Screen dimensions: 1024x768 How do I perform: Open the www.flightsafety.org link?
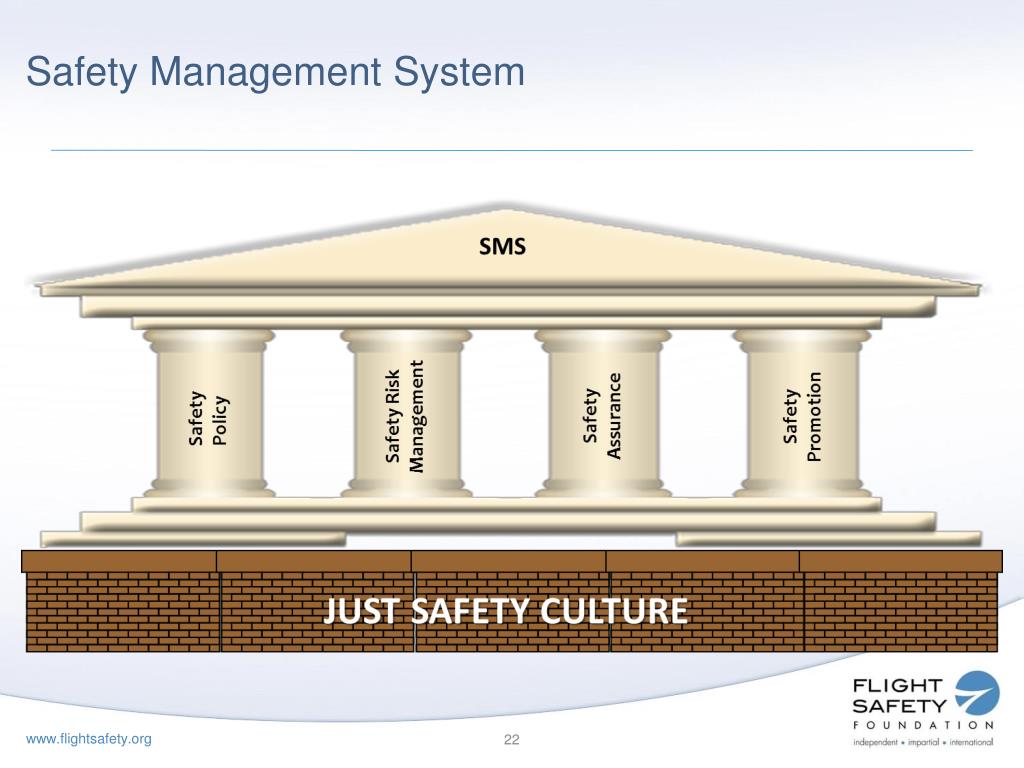(x=89, y=739)
